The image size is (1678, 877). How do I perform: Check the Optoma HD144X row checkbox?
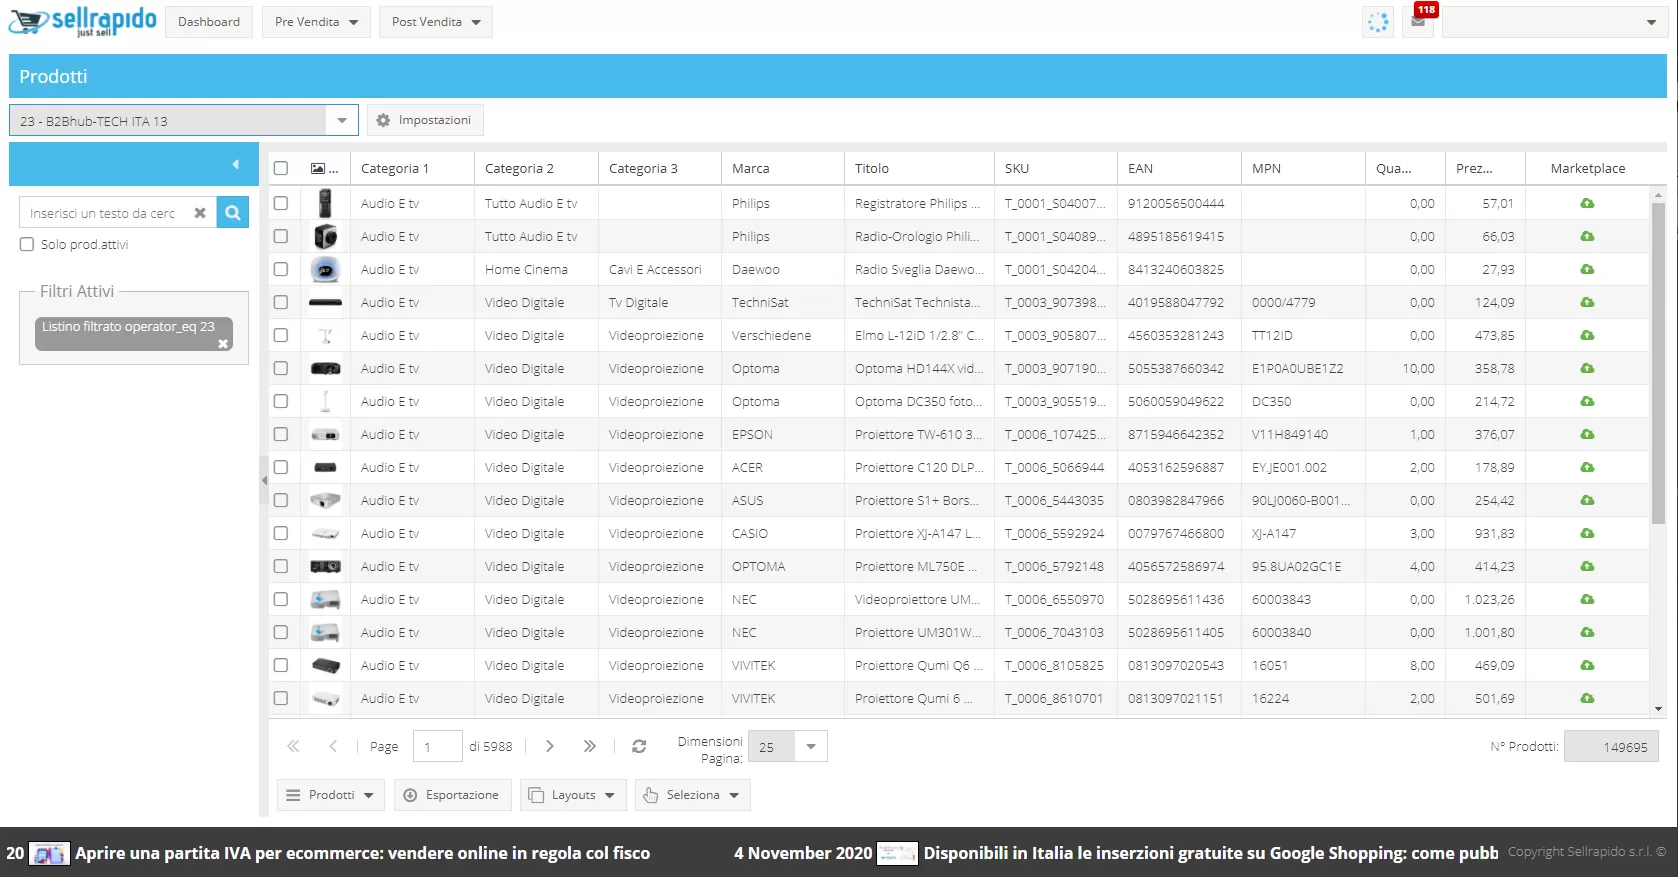pyautogui.click(x=281, y=368)
